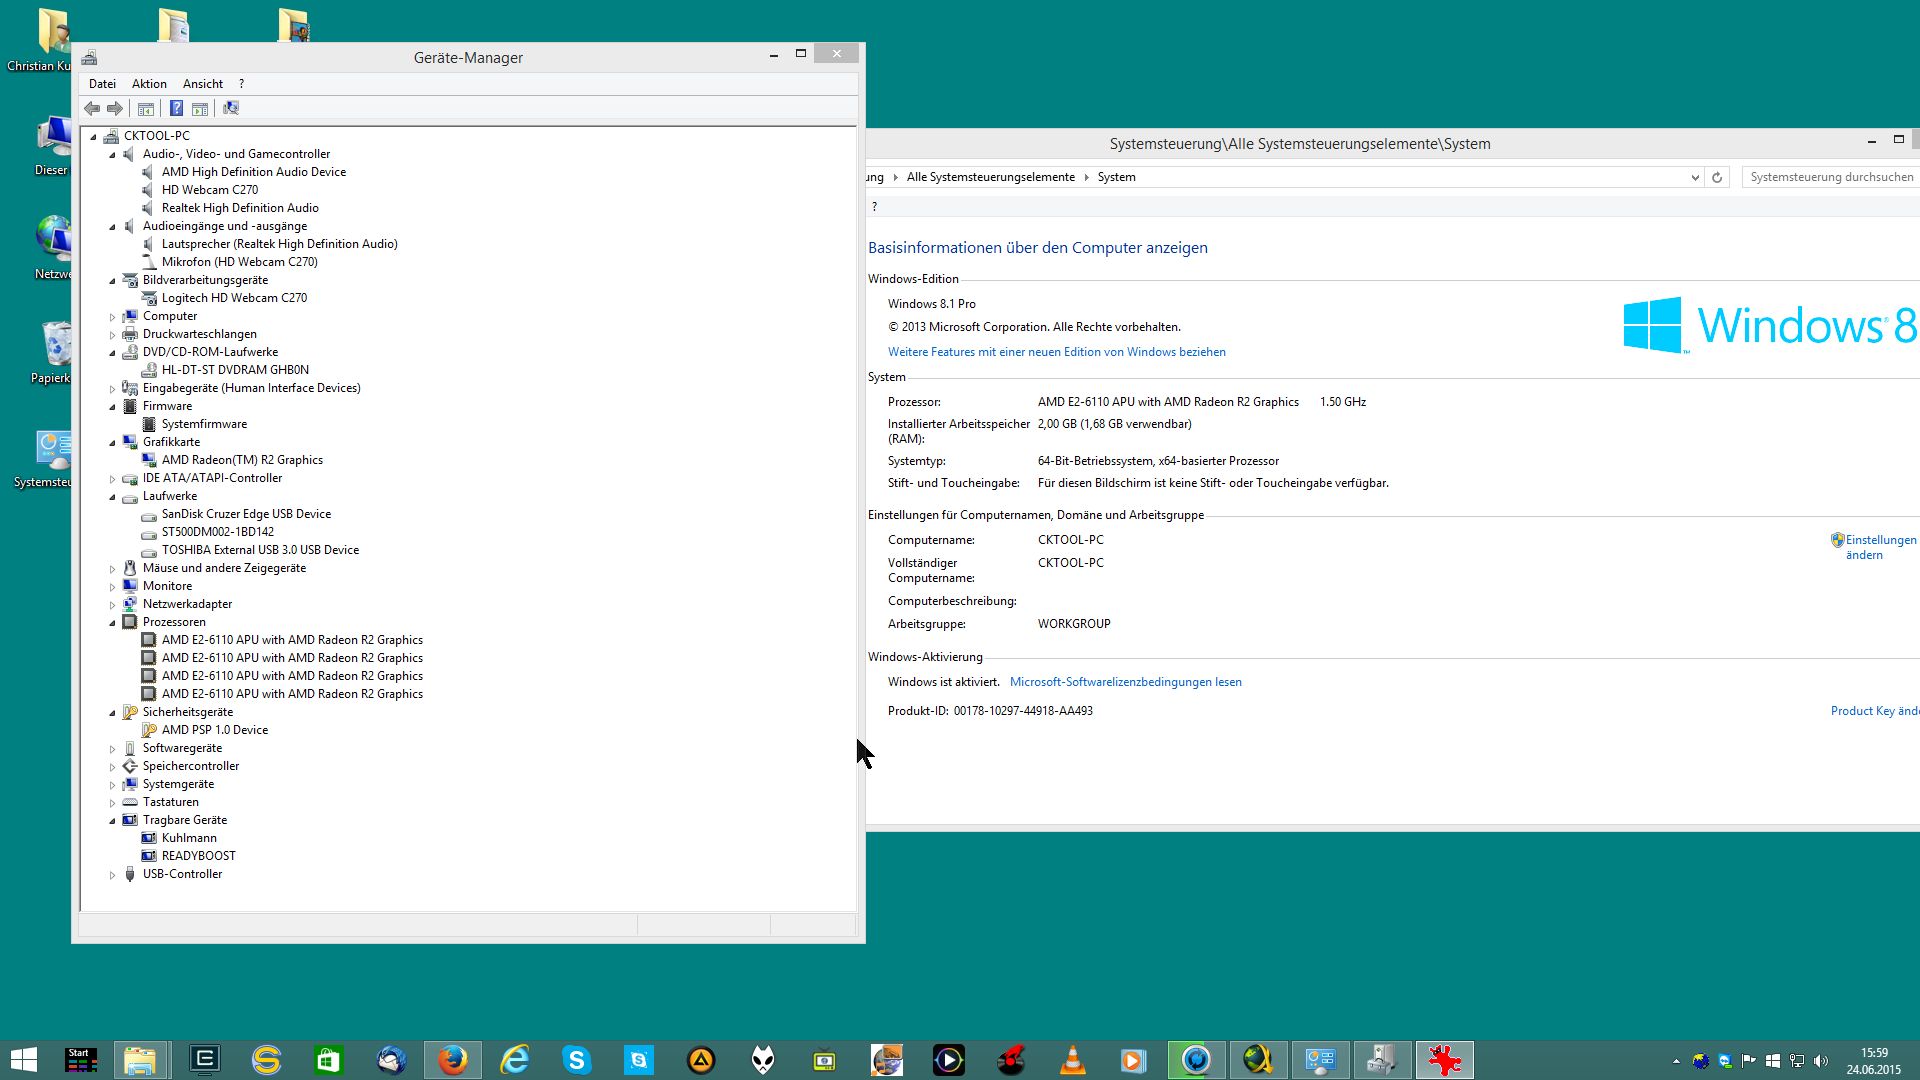Click the show/hide action pane toolbar icon

tap(200, 108)
